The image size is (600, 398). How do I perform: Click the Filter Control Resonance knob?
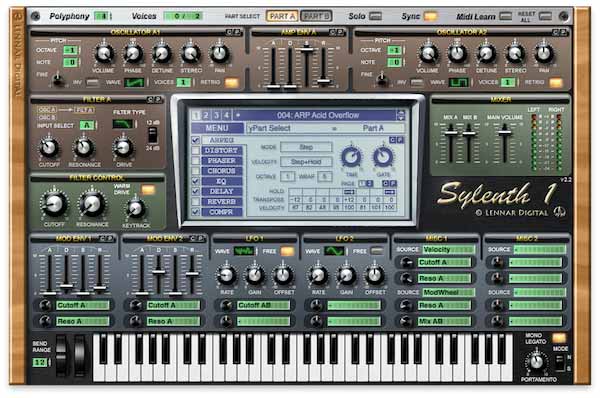point(91,204)
